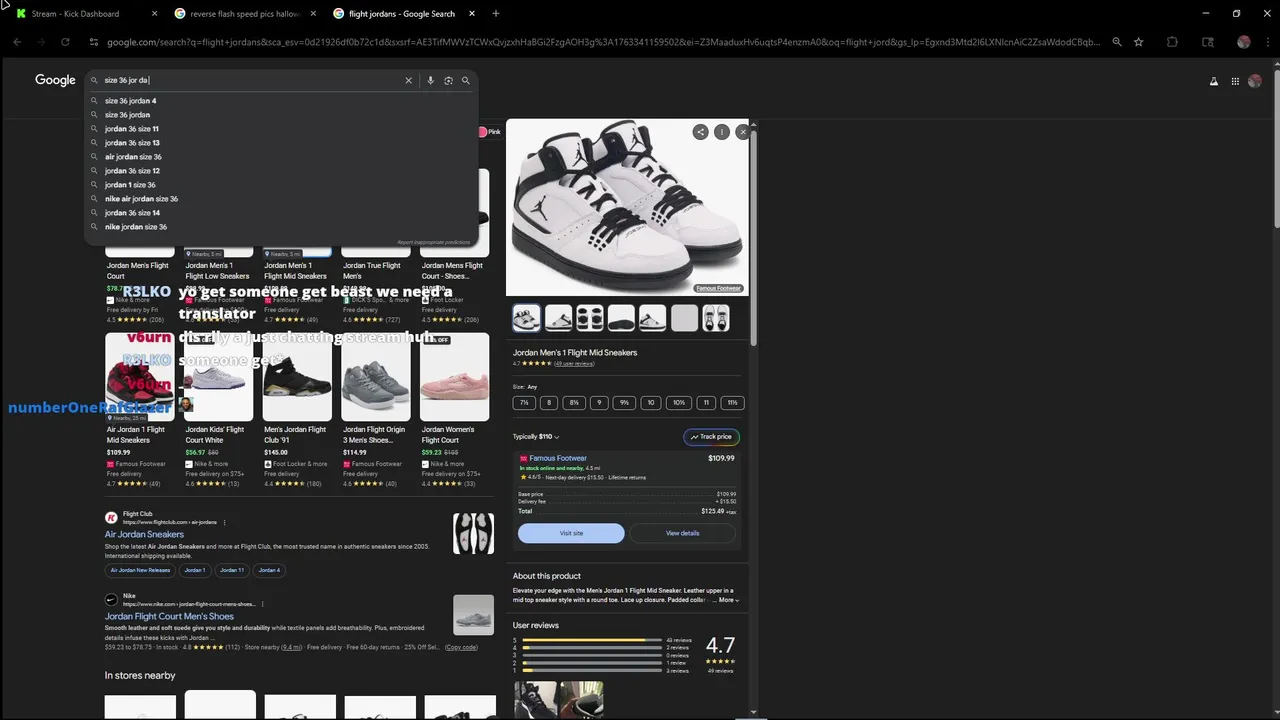The image size is (1280, 720).
Task: Open Google Lens image search icon
Action: (448, 80)
